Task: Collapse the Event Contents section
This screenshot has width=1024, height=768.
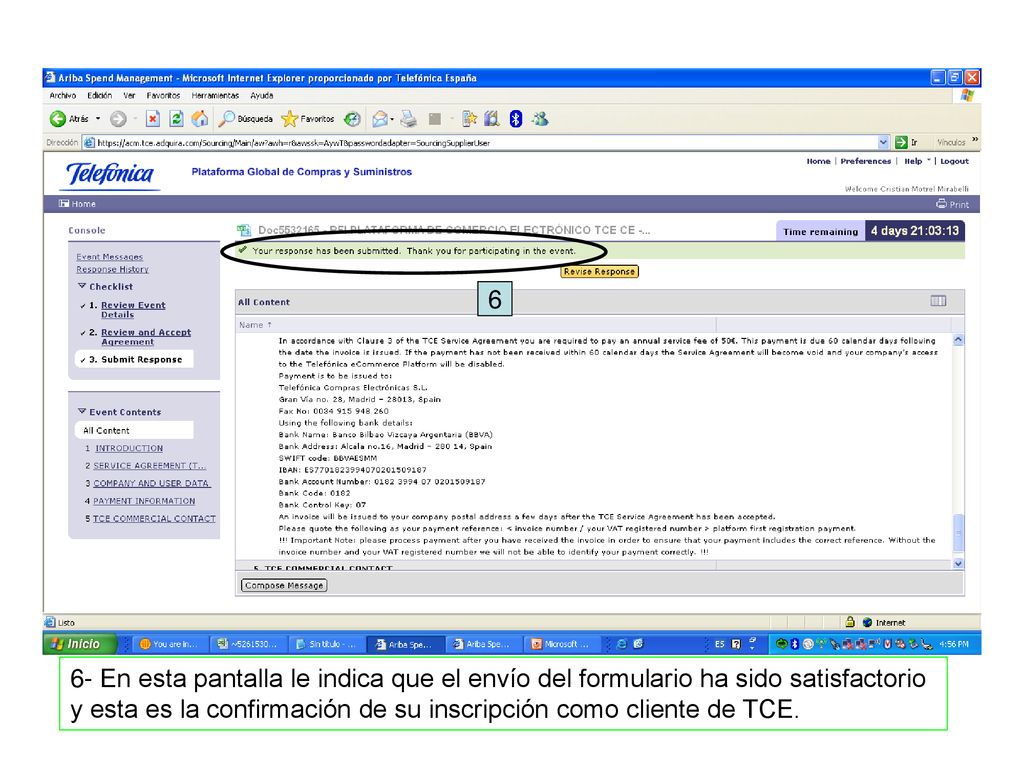Action: (x=82, y=411)
